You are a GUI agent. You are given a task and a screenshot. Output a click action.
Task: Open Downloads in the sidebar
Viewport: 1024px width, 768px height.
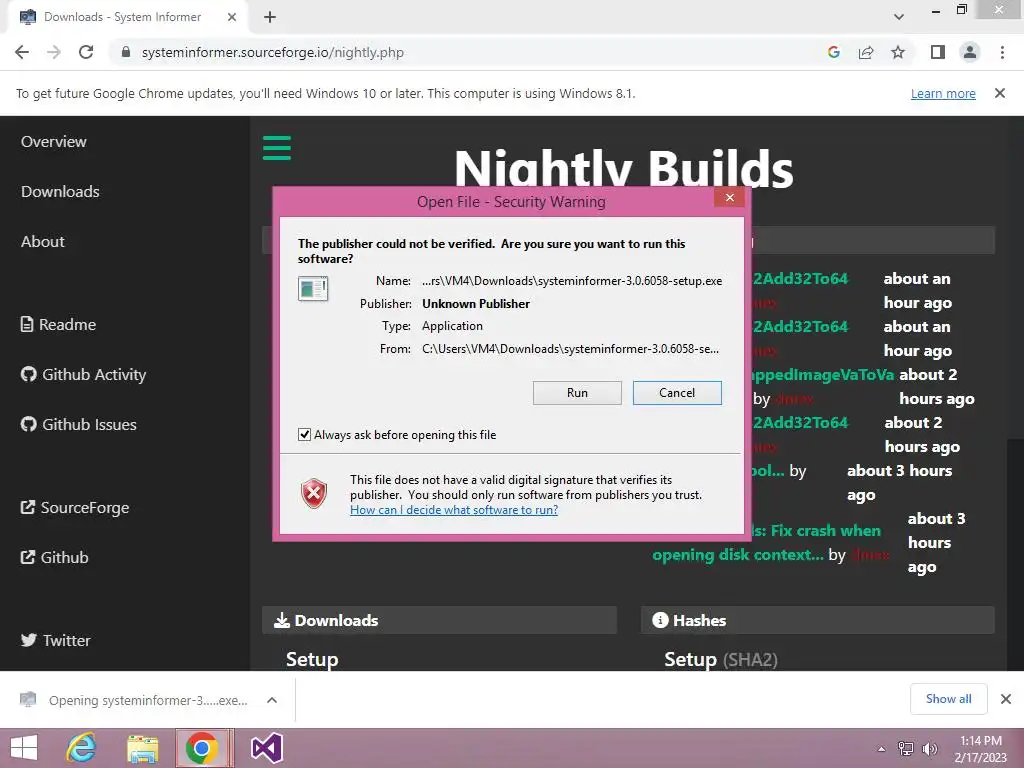point(60,191)
